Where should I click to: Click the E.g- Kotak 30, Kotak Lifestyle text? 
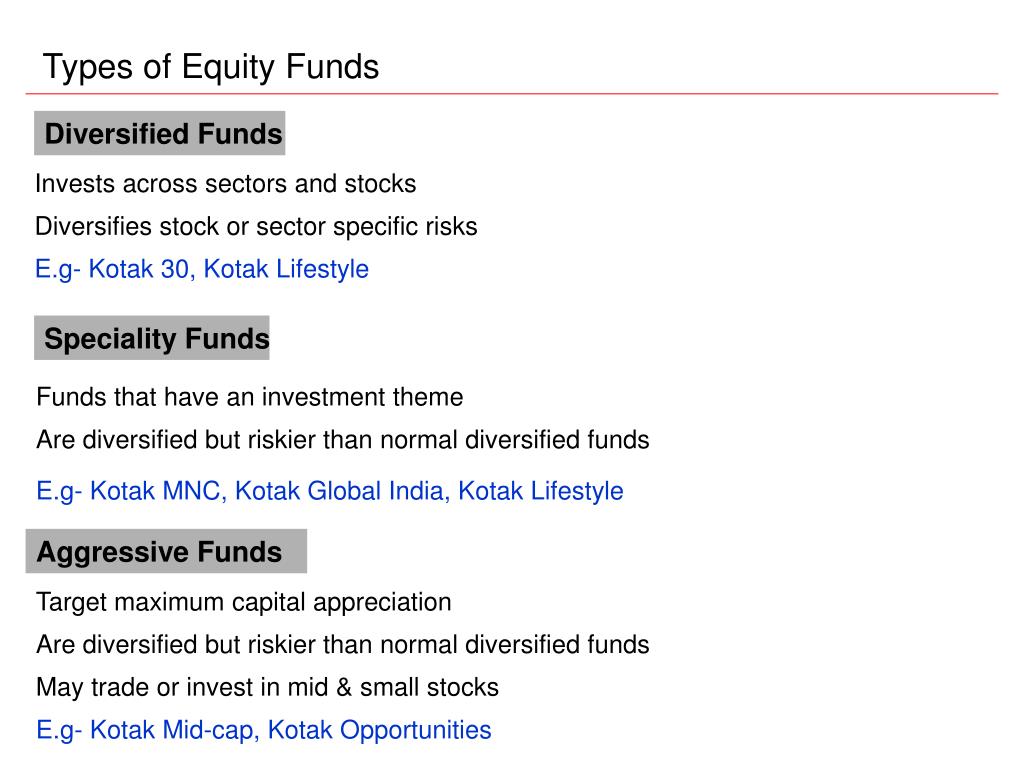click(x=202, y=270)
